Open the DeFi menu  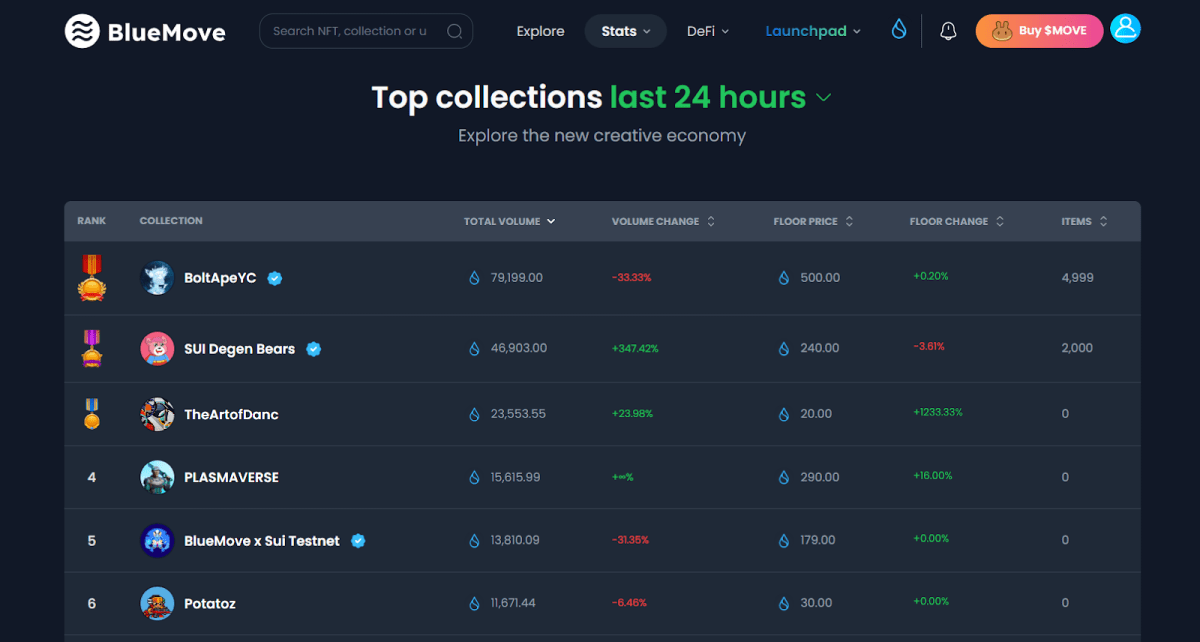click(708, 31)
